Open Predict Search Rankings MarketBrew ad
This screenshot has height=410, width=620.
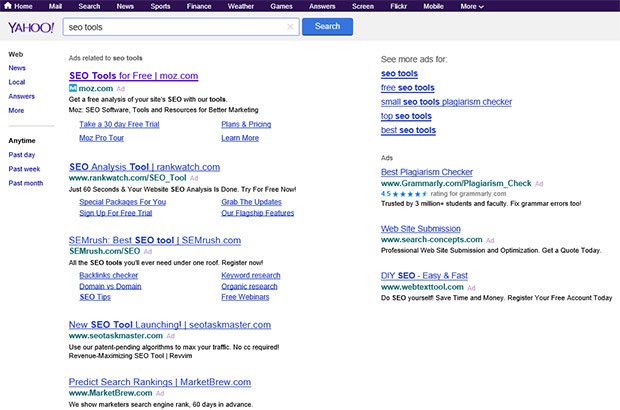click(x=160, y=382)
